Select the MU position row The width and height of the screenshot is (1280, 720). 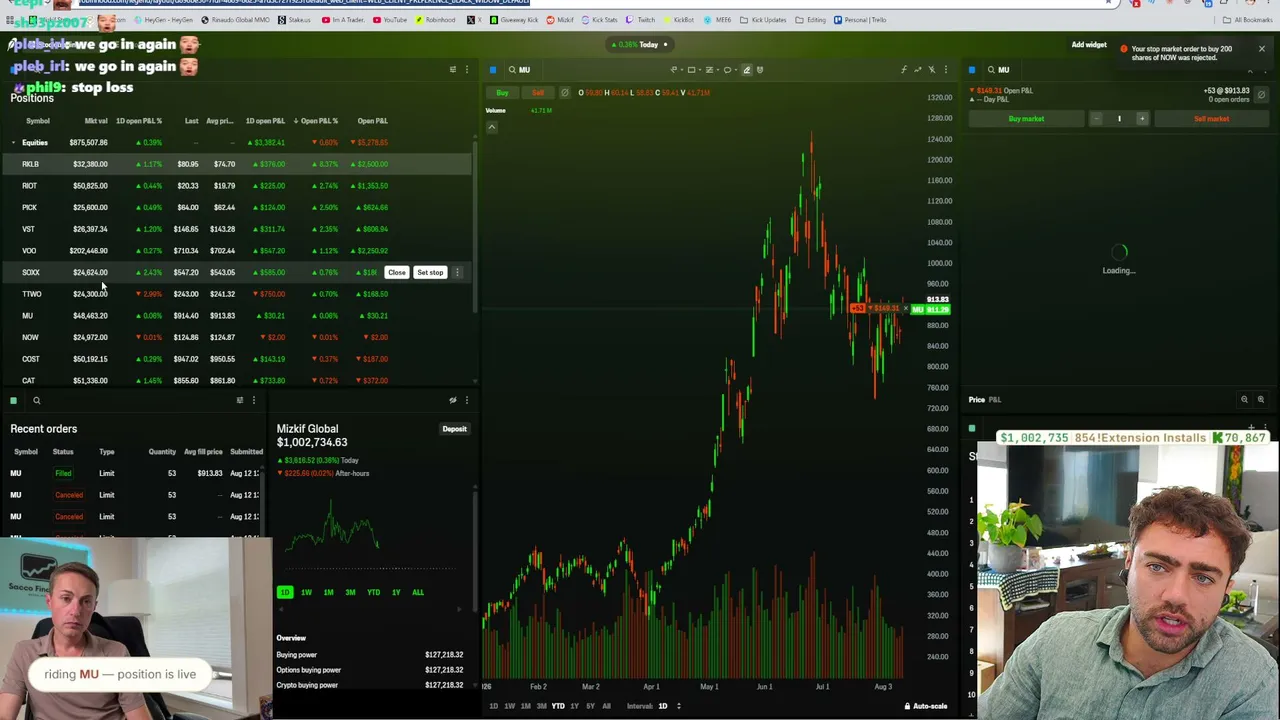click(238, 316)
